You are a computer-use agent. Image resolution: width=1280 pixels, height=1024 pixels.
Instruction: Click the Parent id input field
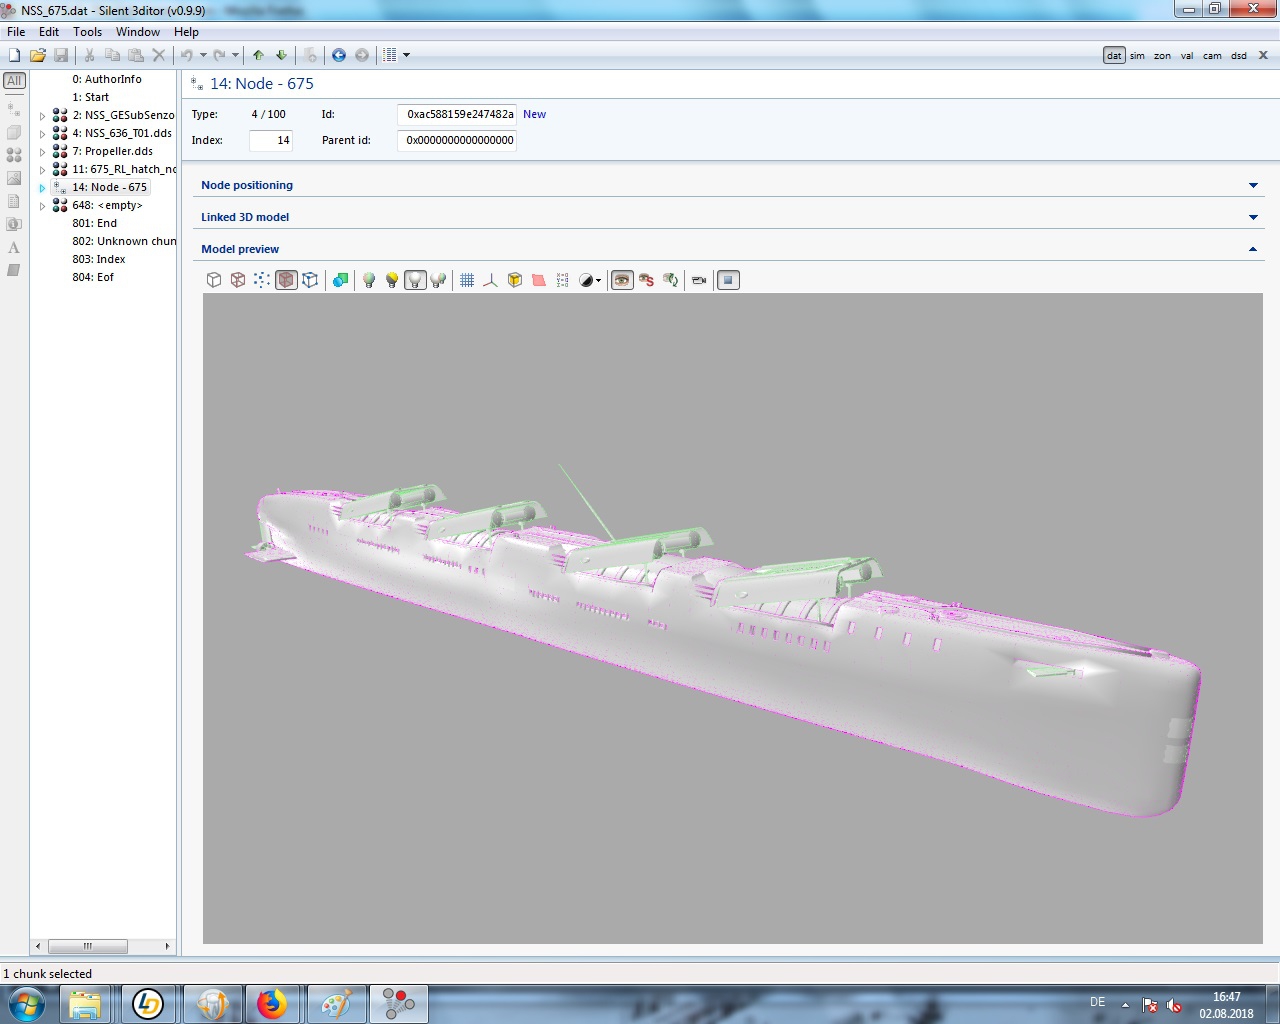point(457,140)
